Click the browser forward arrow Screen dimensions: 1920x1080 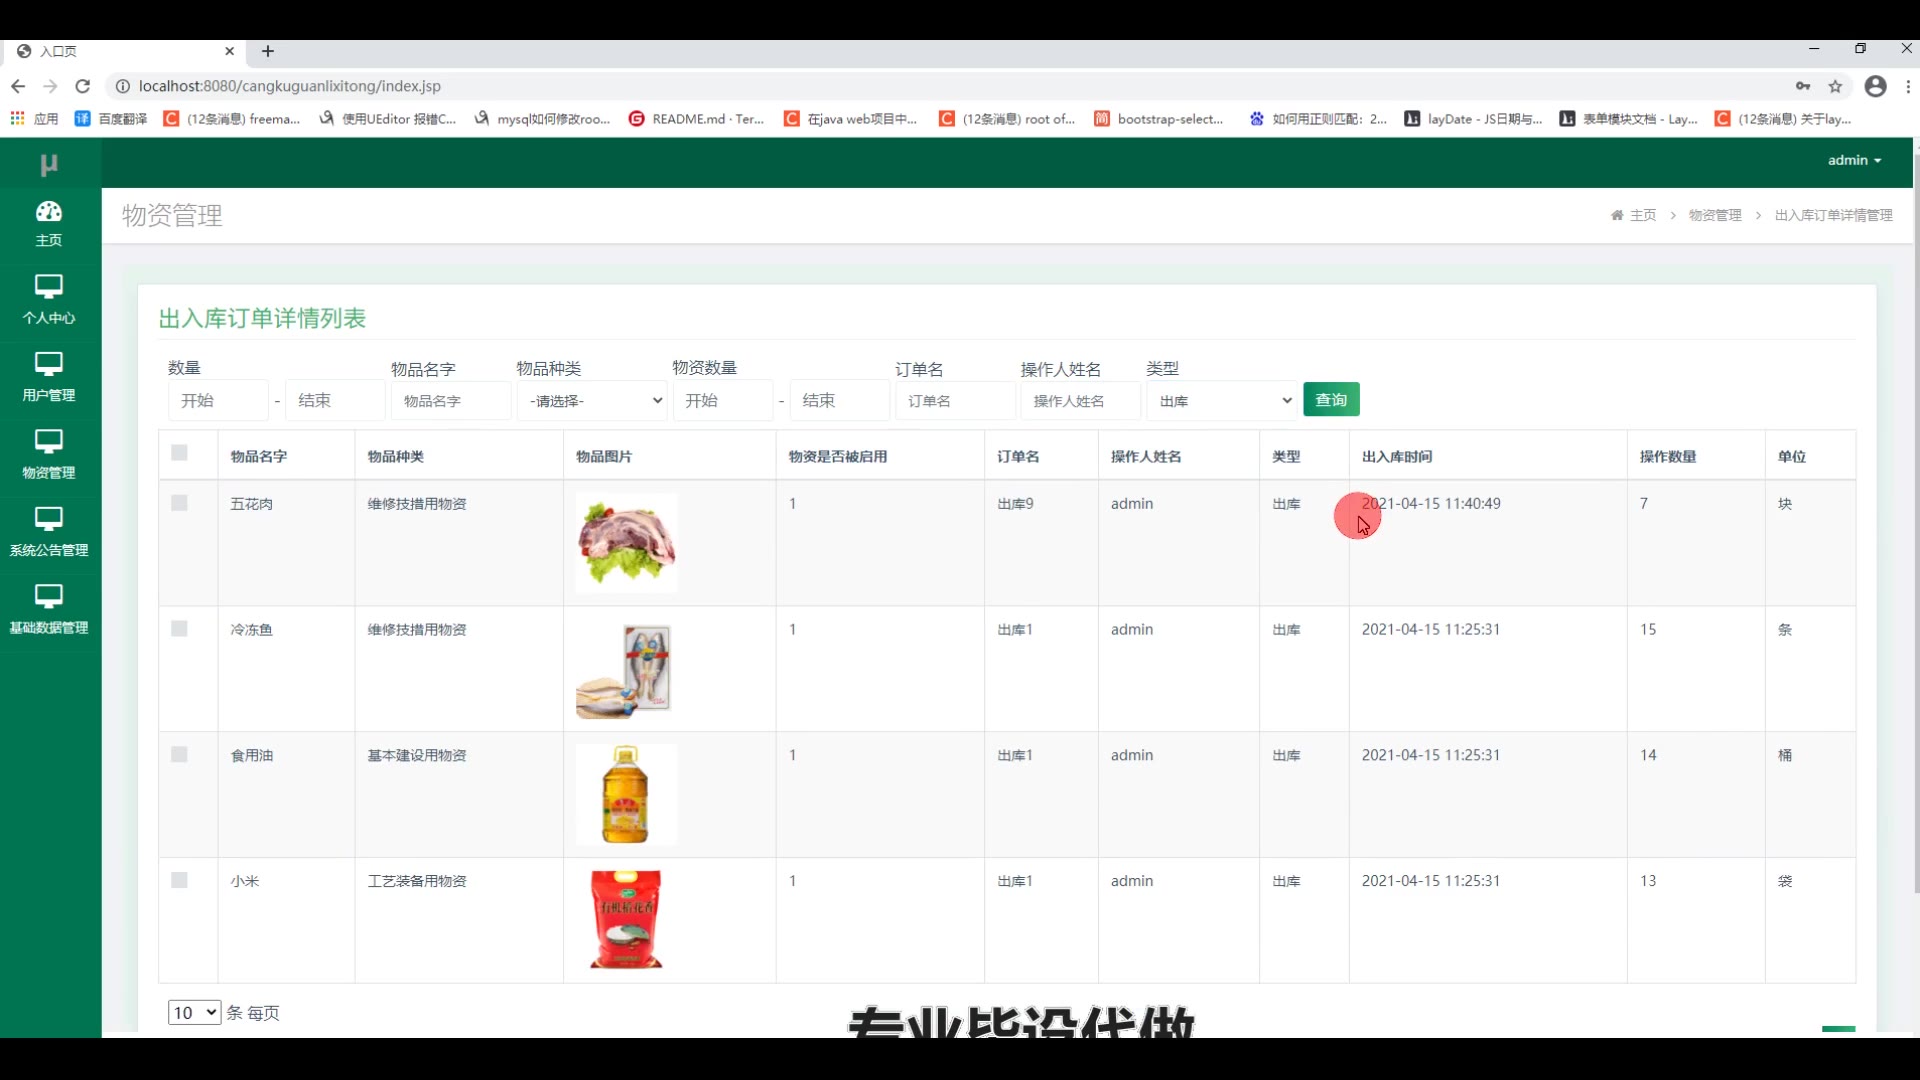(50, 86)
